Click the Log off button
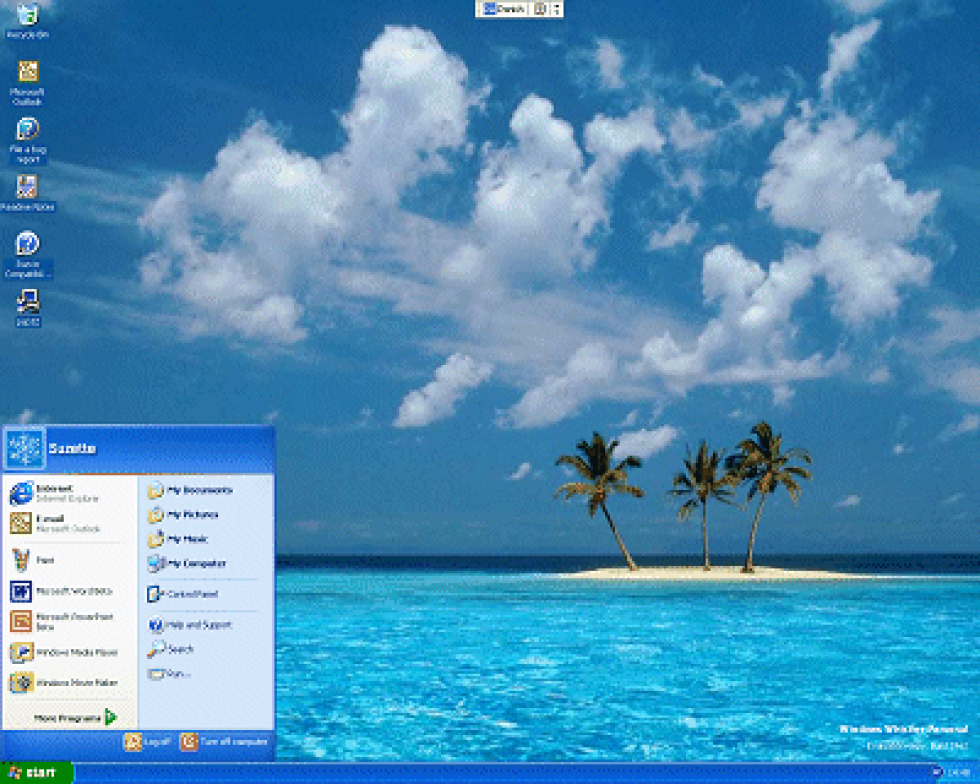 [145, 741]
